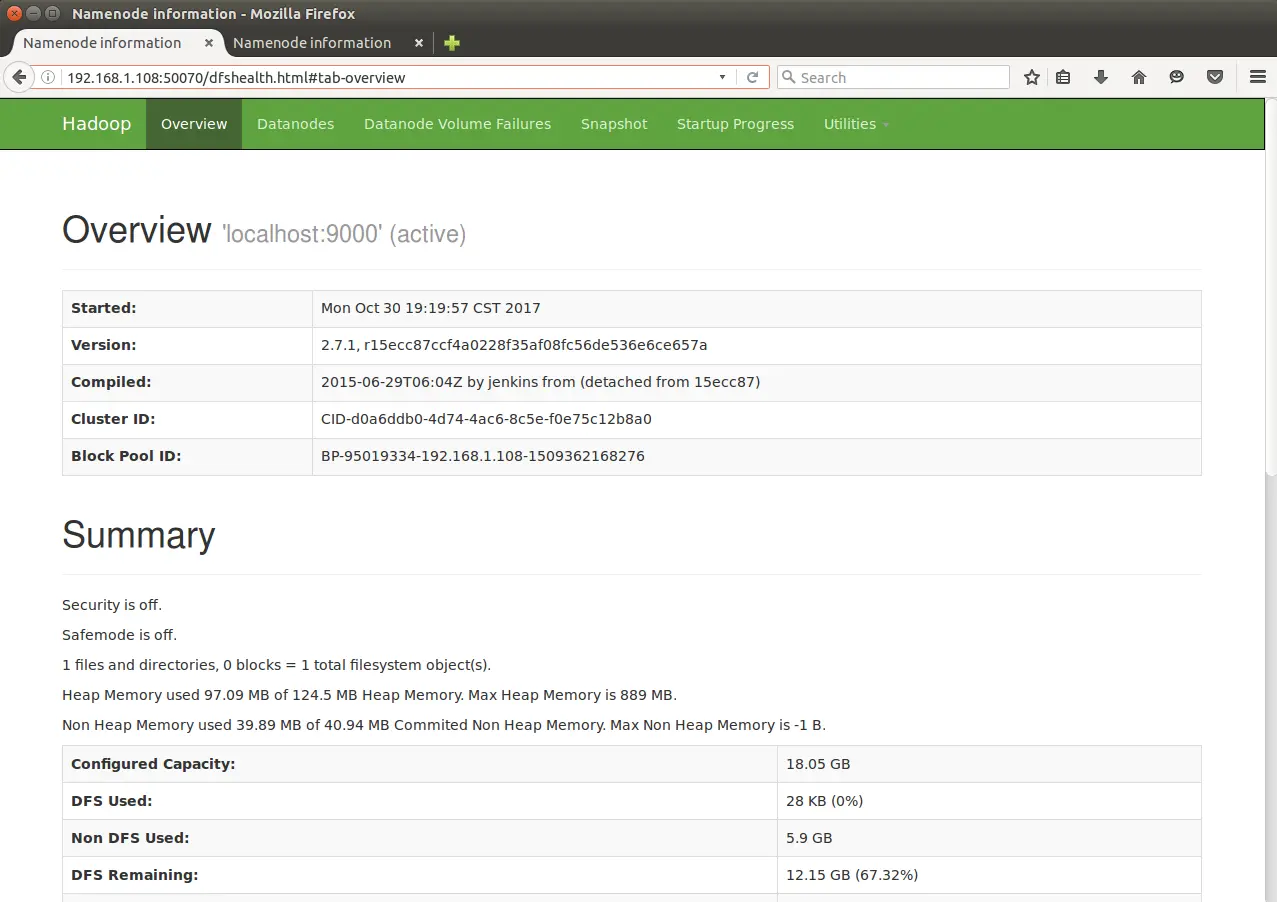This screenshot has height=902, width=1277.
Task: Bookmark this page with the star icon
Action: click(1032, 77)
